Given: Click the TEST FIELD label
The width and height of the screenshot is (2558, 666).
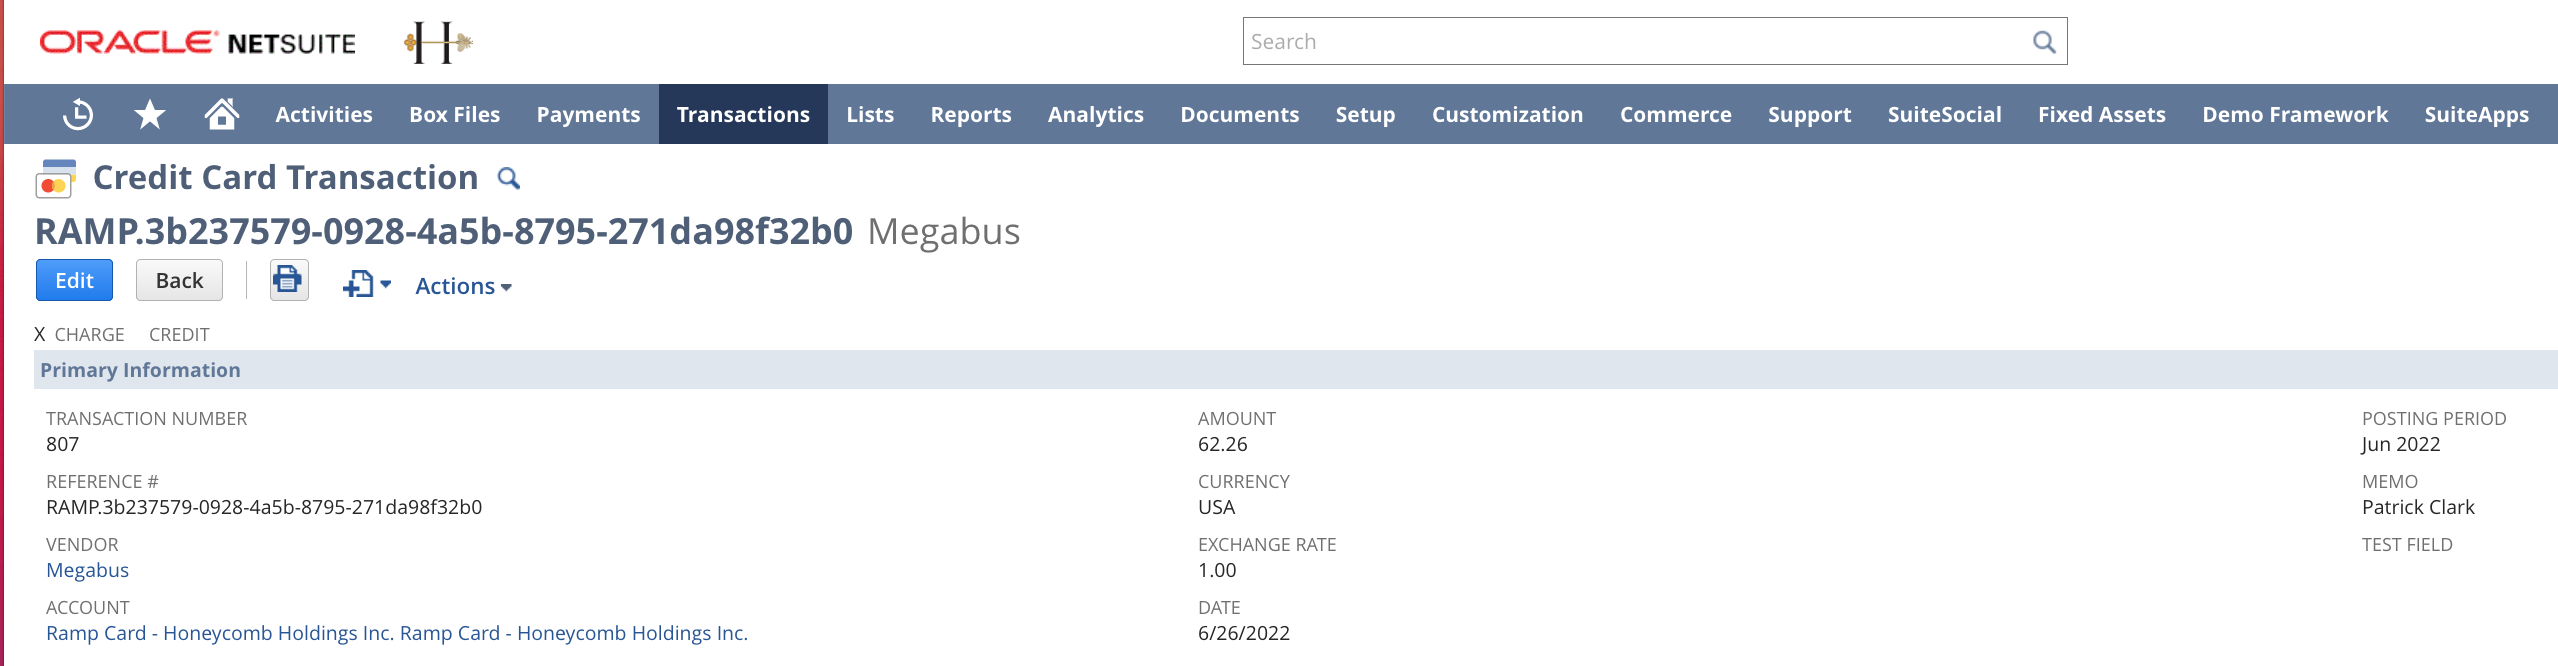Looking at the screenshot, I should click(2407, 545).
